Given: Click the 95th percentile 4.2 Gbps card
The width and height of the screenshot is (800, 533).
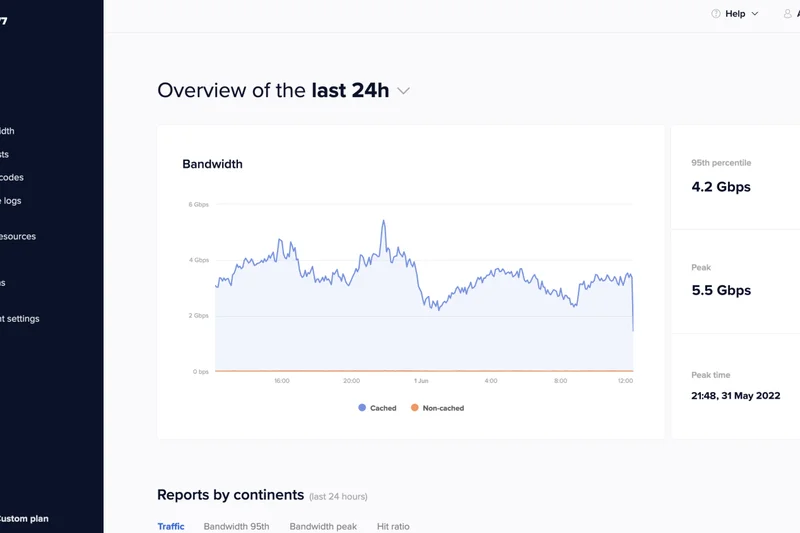Looking at the screenshot, I should [734, 176].
